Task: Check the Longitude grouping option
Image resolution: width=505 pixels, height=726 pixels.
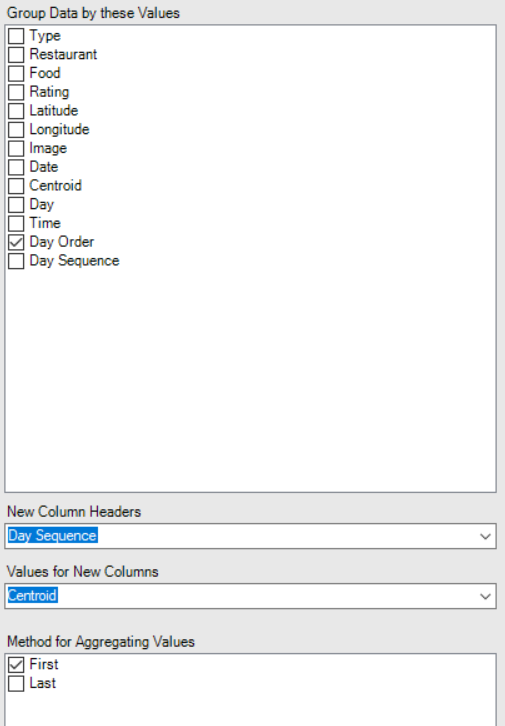Action: (x=16, y=130)
